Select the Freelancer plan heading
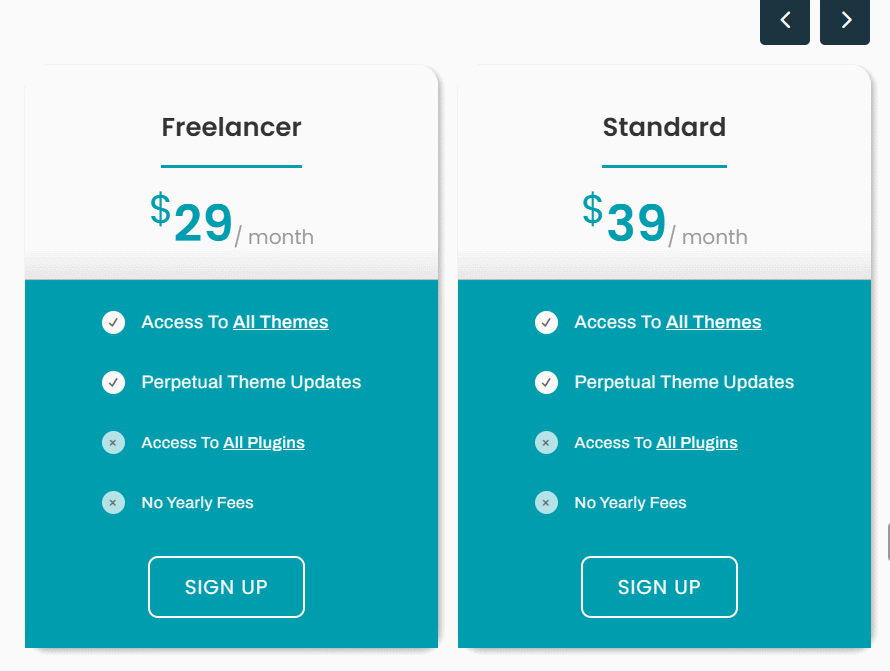 tap(232, 127)
